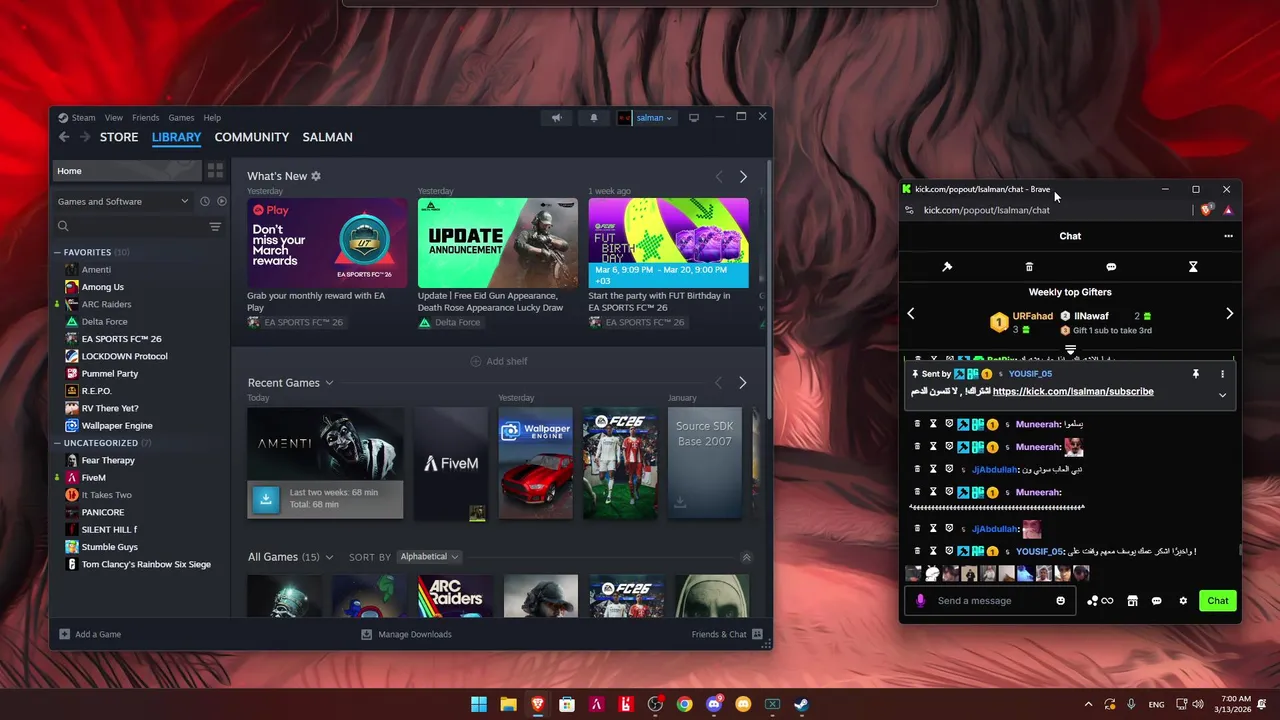The image size is (1280, 720).
Task: Show next What's New items arrow
Action: (x=743, y=176)
